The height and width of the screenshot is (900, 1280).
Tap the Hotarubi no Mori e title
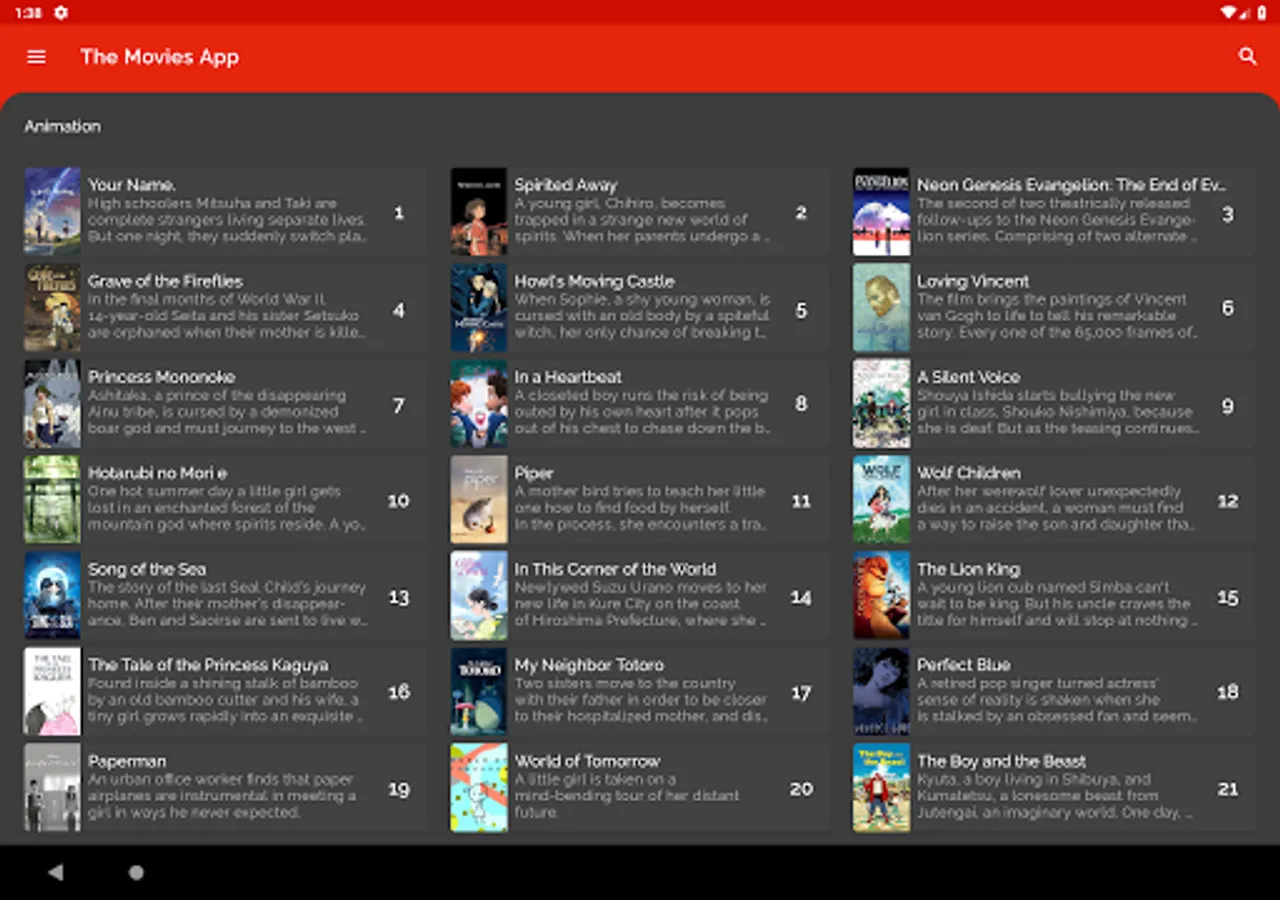158,473
